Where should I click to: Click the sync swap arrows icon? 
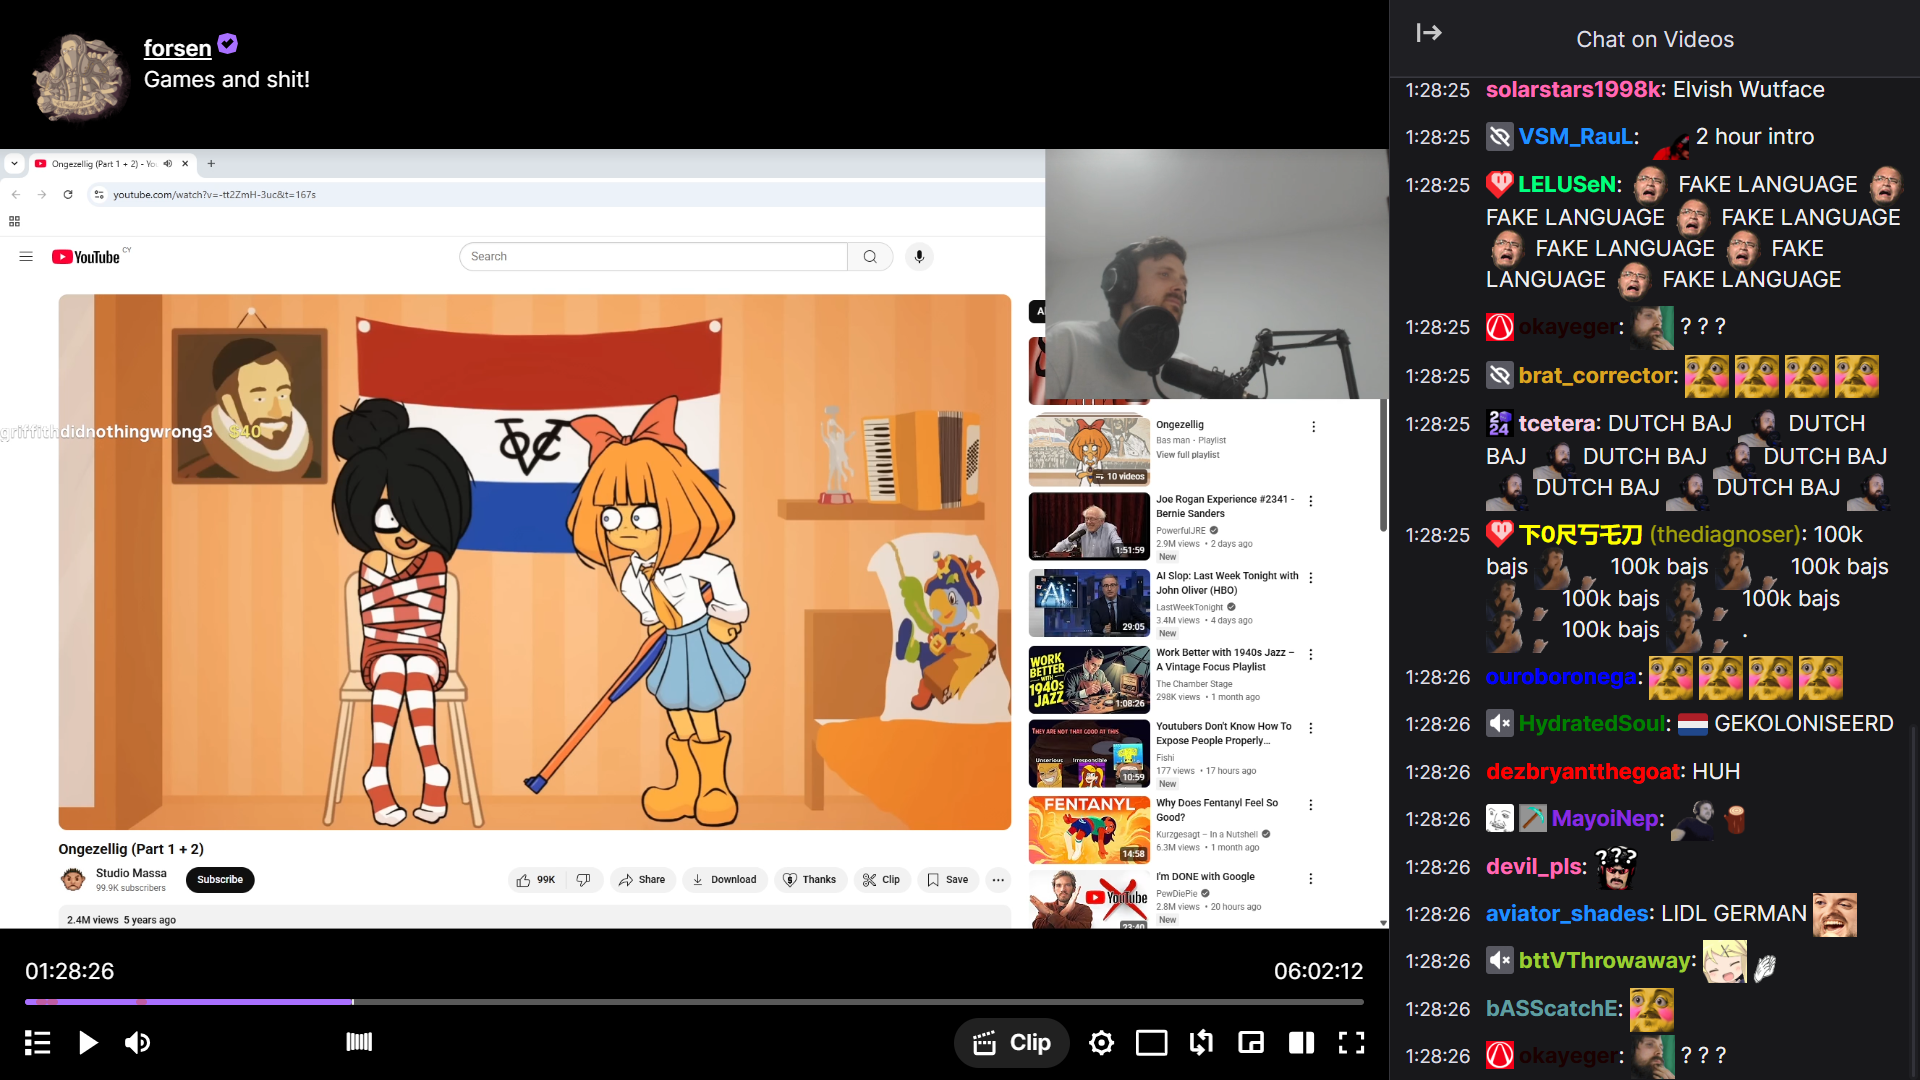click(1201, 1043)
